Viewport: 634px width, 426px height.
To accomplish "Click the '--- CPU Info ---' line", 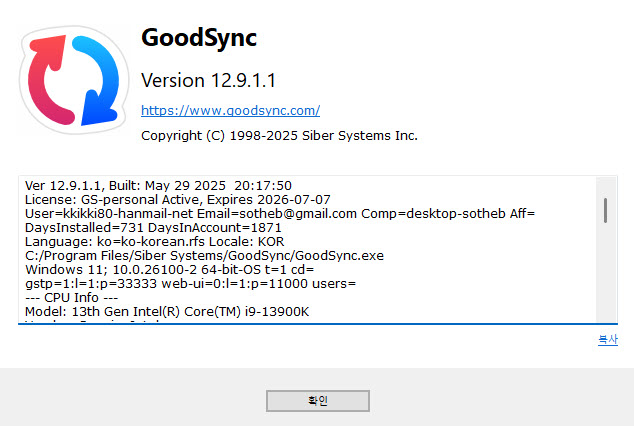I will (x=72, y=297).
